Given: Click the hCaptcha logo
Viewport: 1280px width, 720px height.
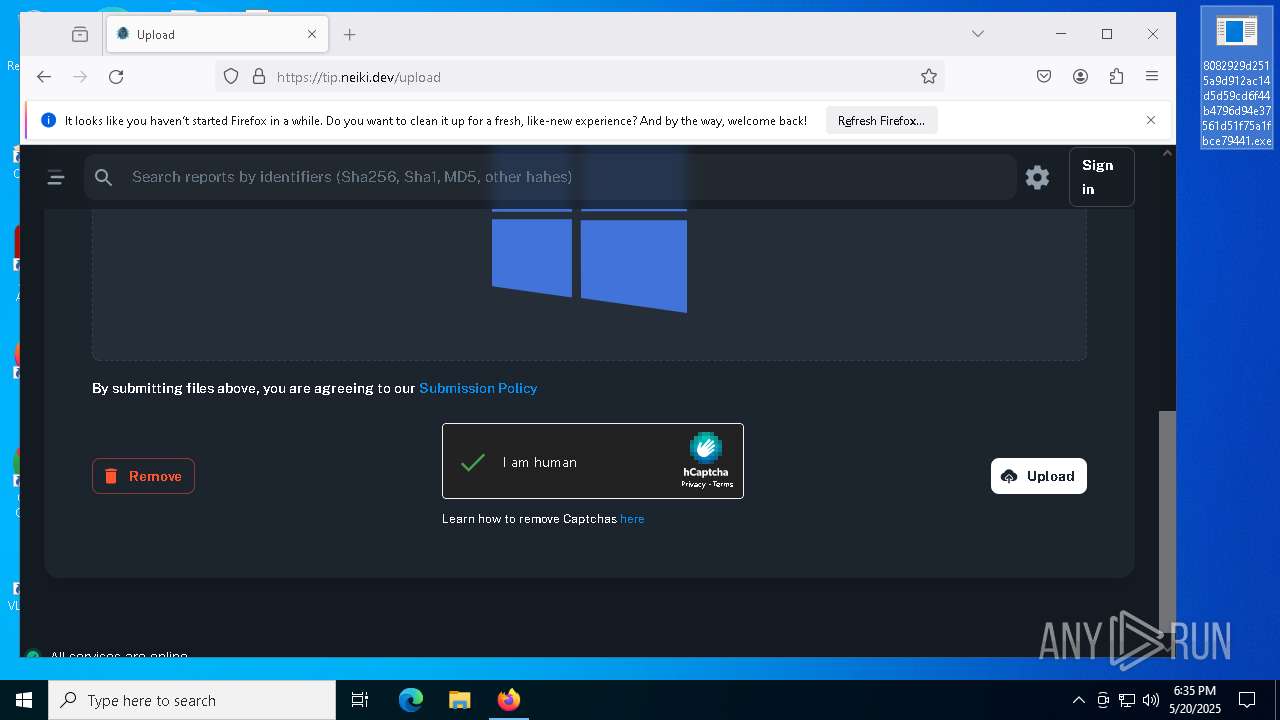Looking at the screenshot, I should click(706, 447).
